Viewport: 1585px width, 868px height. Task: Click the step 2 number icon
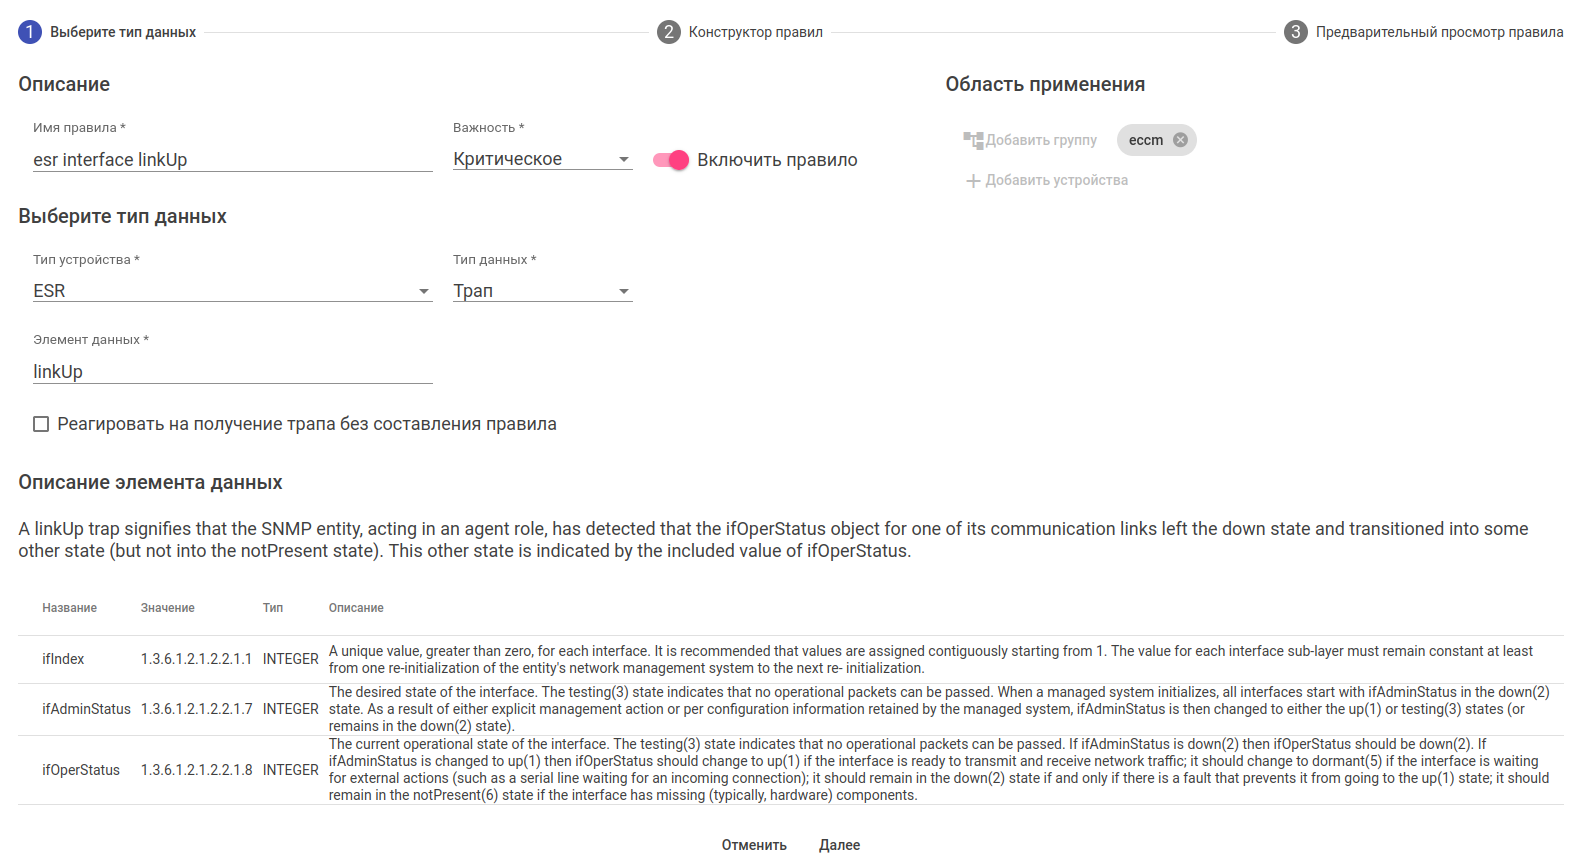[668, 32]
